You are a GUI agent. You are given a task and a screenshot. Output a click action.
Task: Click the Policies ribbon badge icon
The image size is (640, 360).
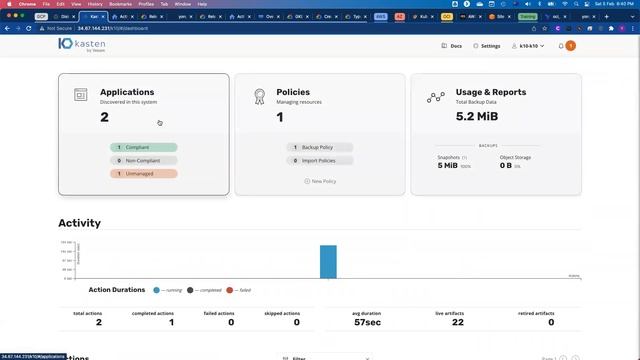point(259,97)
